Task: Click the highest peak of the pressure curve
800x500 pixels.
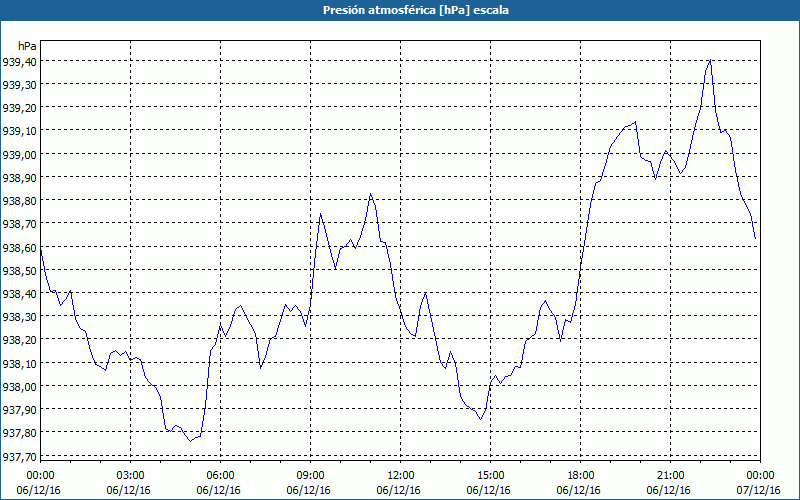Action: pyautogui.click(x=709, y=61)
